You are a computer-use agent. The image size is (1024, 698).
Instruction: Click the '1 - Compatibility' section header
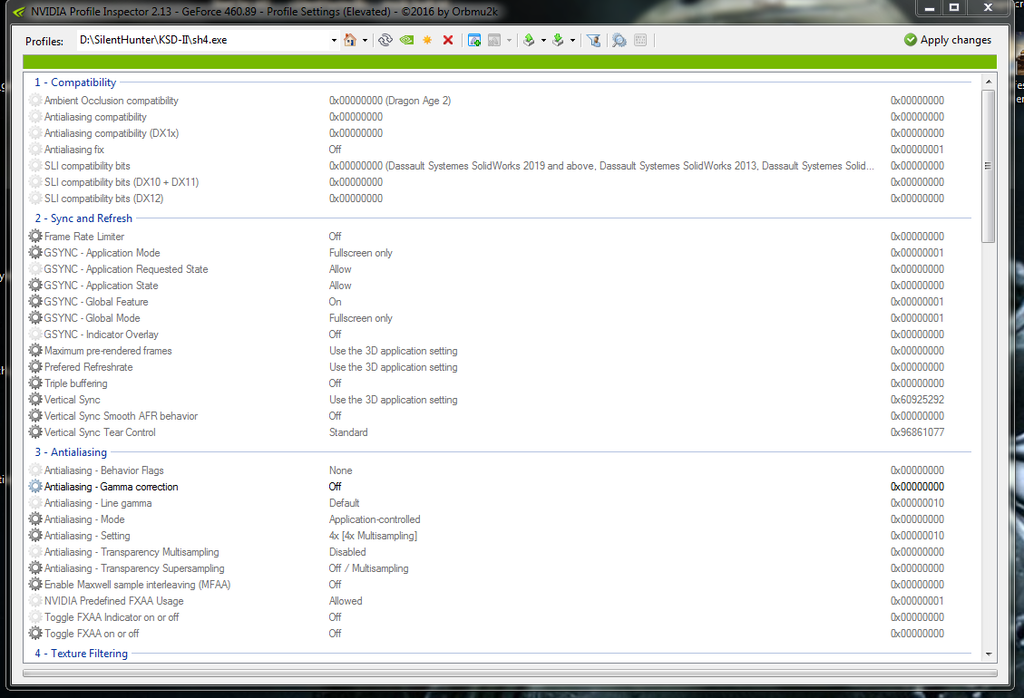[75, 82]
